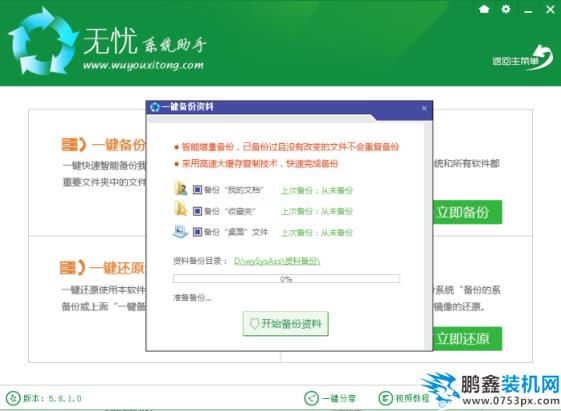Click the backup progress bar at 0%

pos(286,279)
